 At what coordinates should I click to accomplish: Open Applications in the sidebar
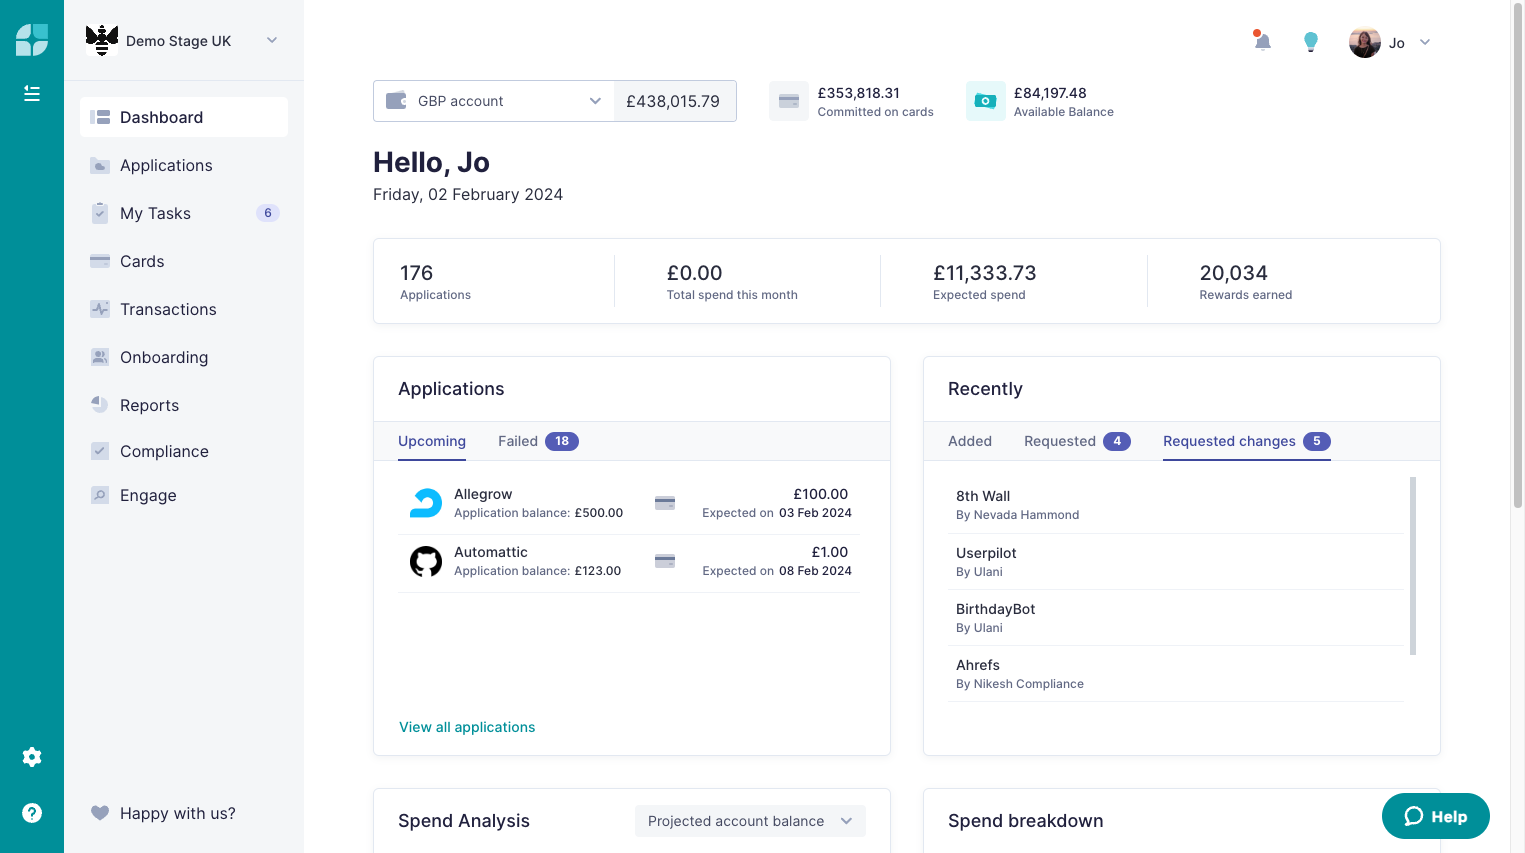(x=184, y=165)
